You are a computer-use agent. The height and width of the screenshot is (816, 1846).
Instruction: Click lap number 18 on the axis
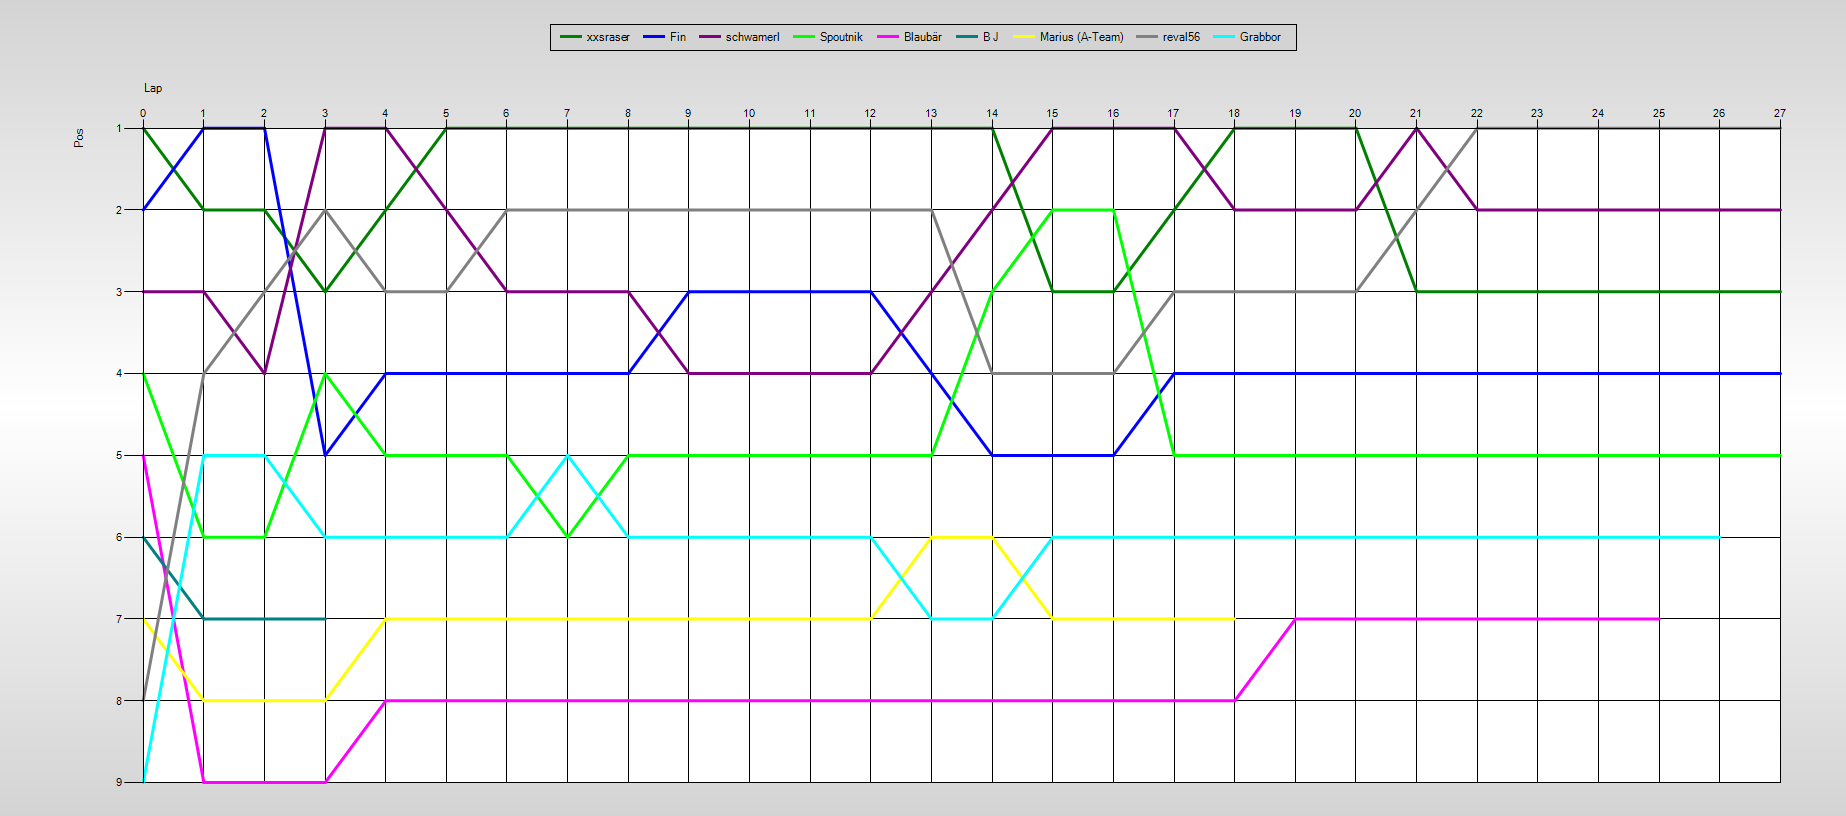pyautogui.click(x=1234, y=113)
